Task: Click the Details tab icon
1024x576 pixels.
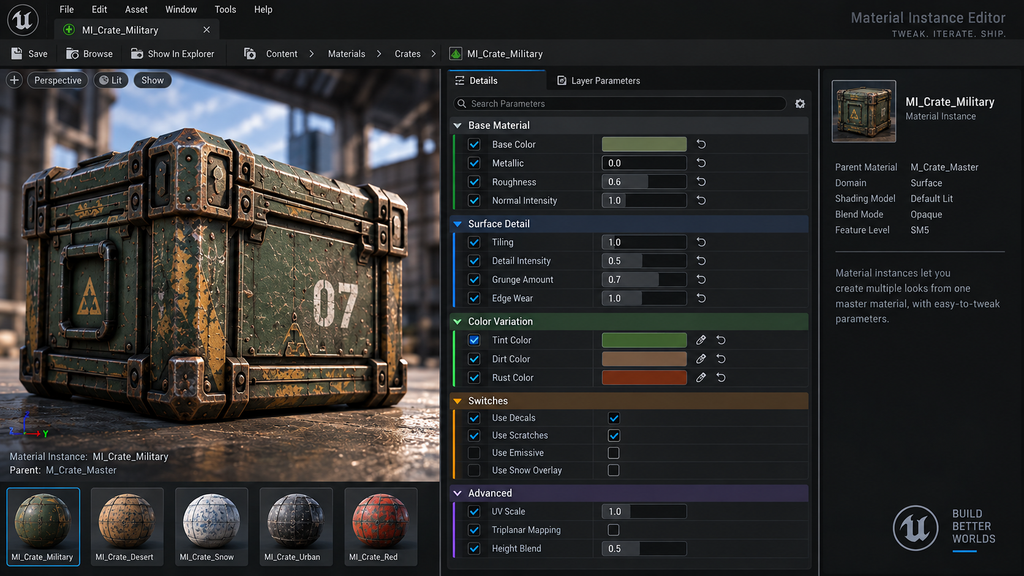Action: [x=460, y=80]
